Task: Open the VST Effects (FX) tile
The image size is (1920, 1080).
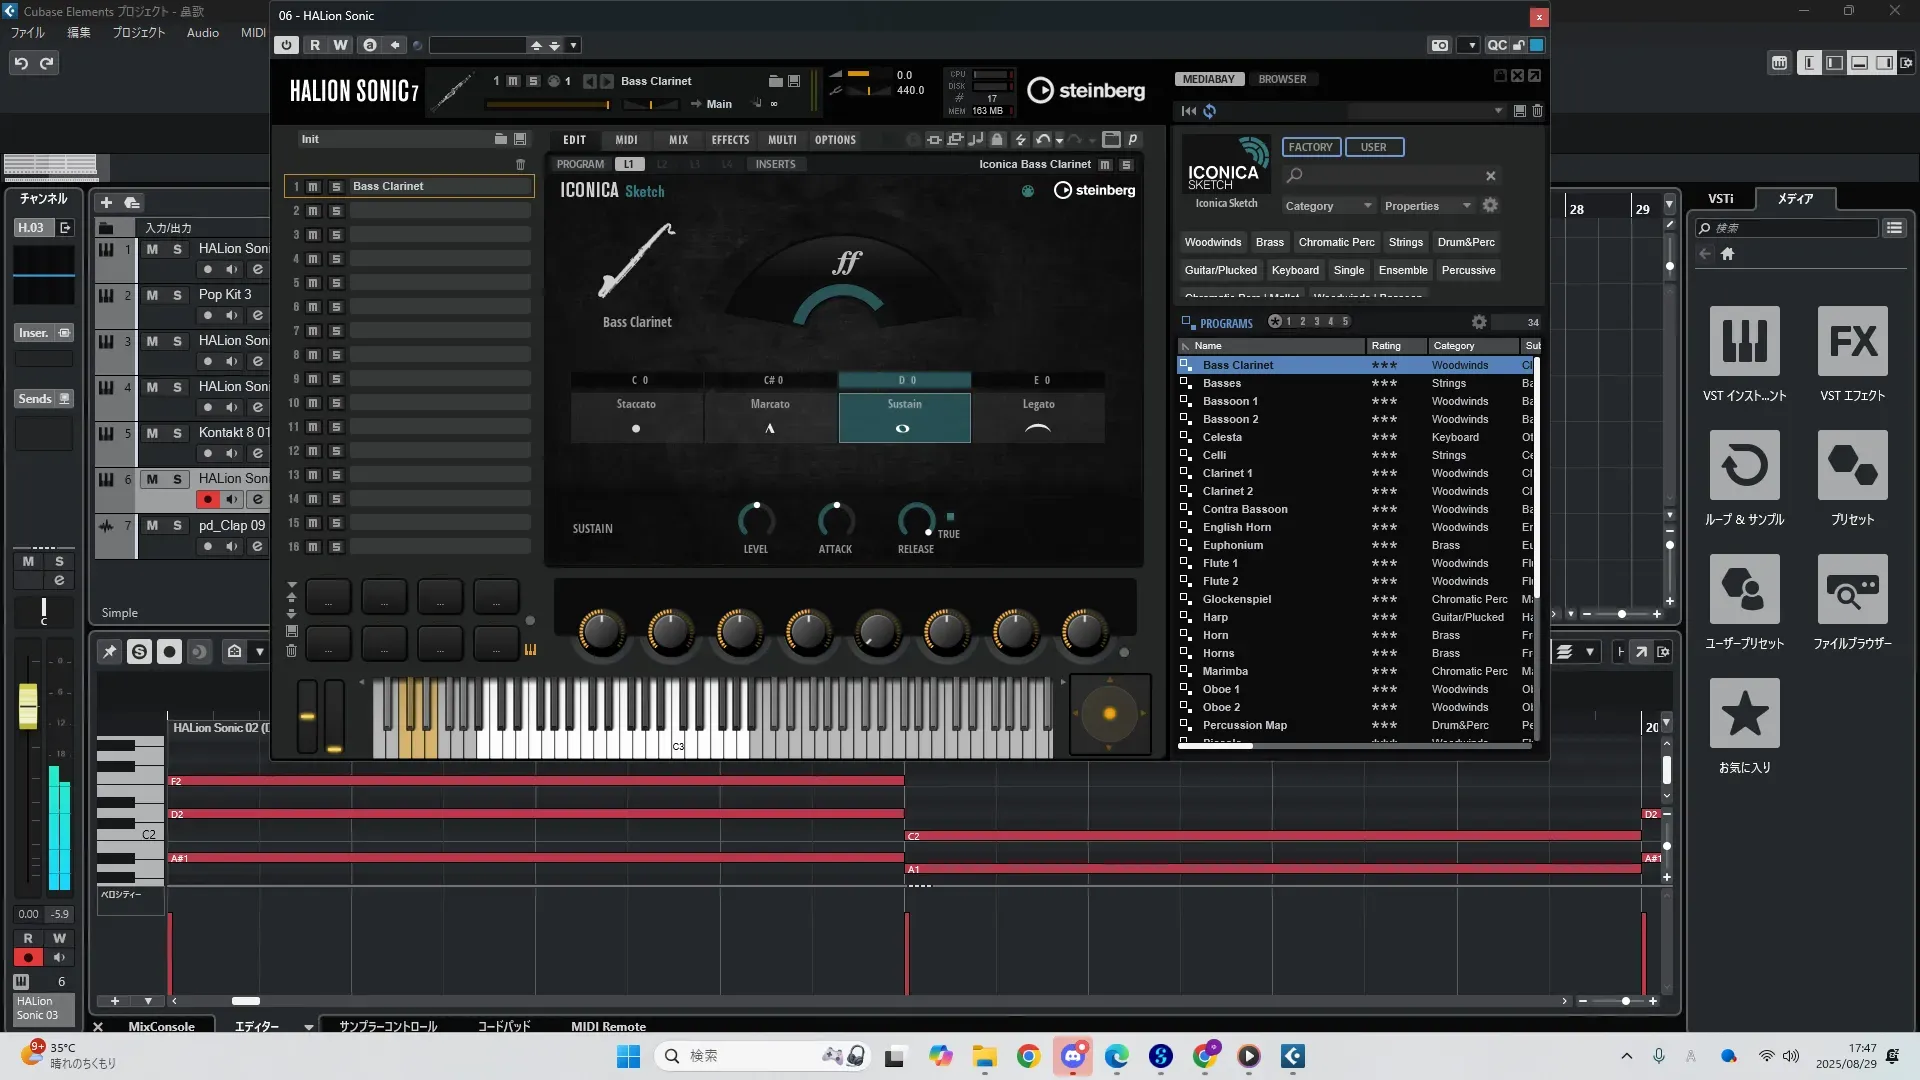Action: (1852, 342)
